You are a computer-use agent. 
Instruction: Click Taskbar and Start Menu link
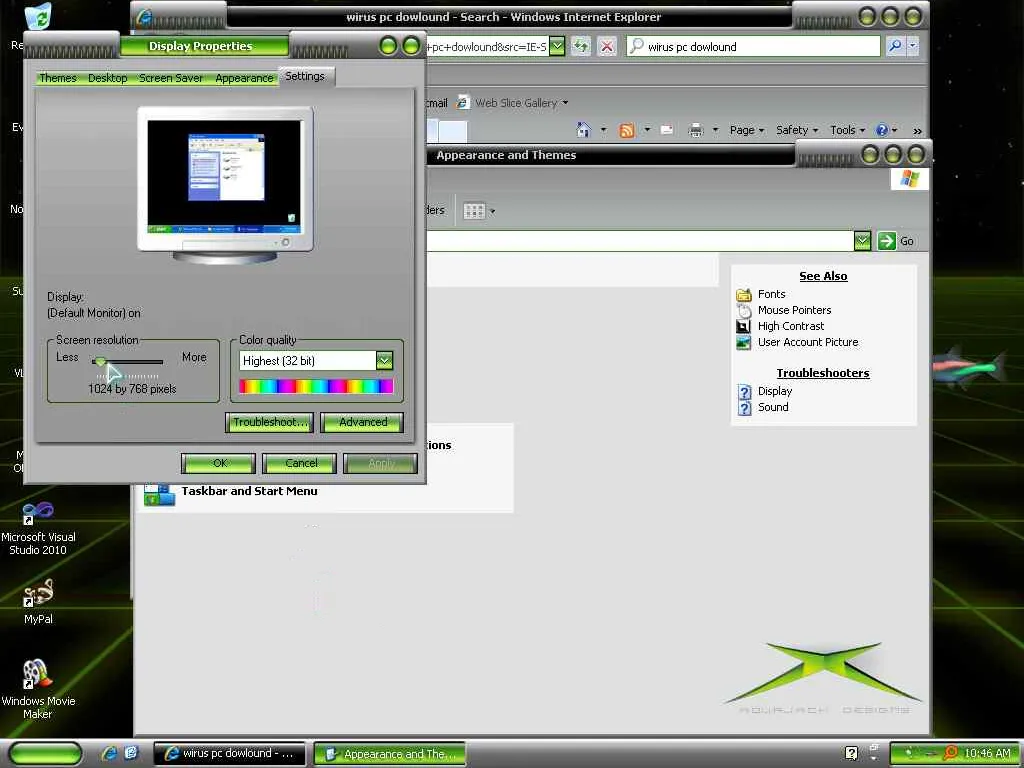coord(249,491)
